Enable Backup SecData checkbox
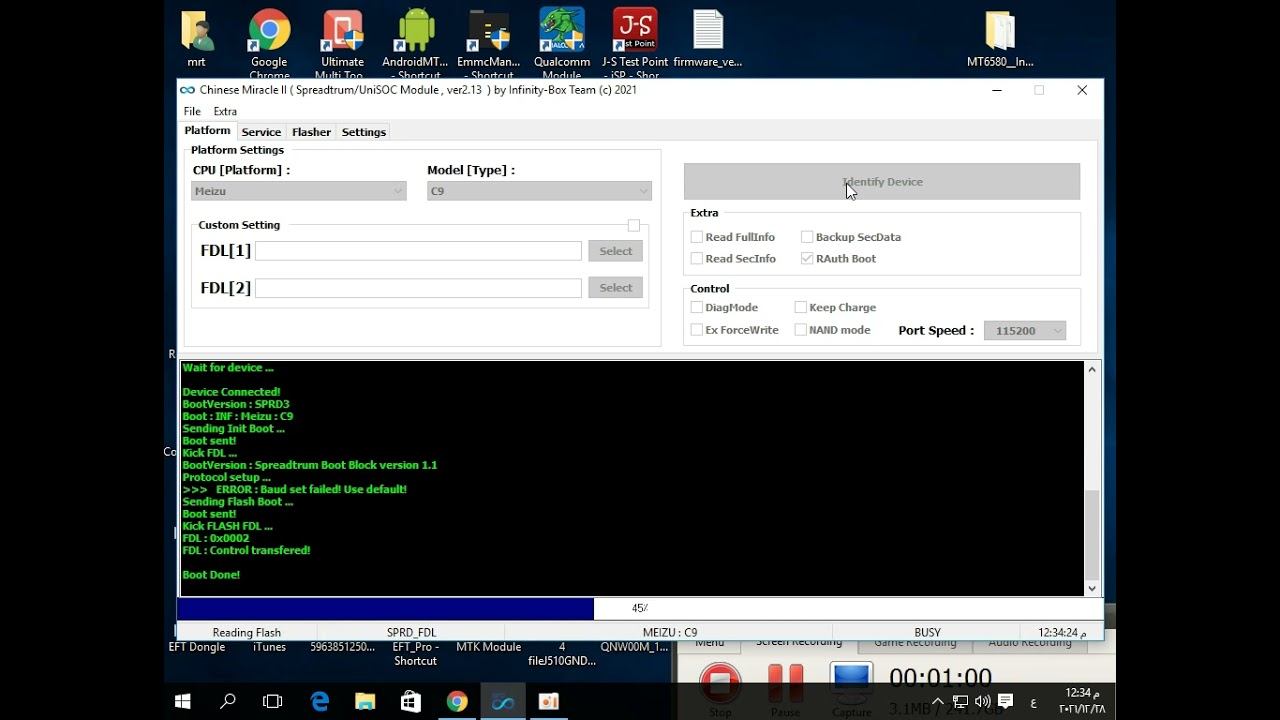The width and height of the screenshot is (1280, 720). pos(807,237)
